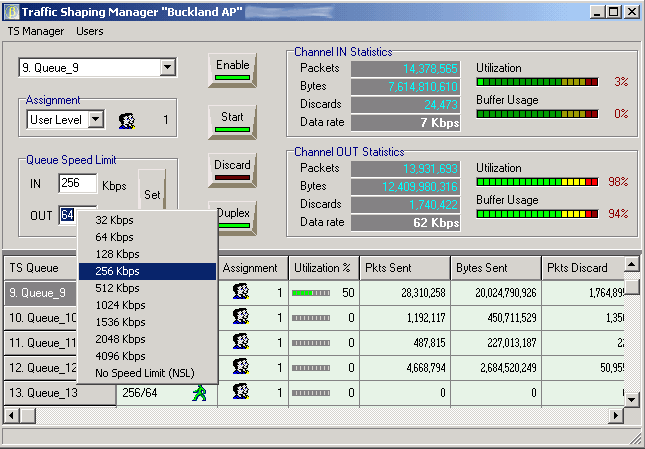Viewport: 645px width, 449px height.
Task: Open the Queue_9 selection dropdown
Action: click(x=168, y=67)
